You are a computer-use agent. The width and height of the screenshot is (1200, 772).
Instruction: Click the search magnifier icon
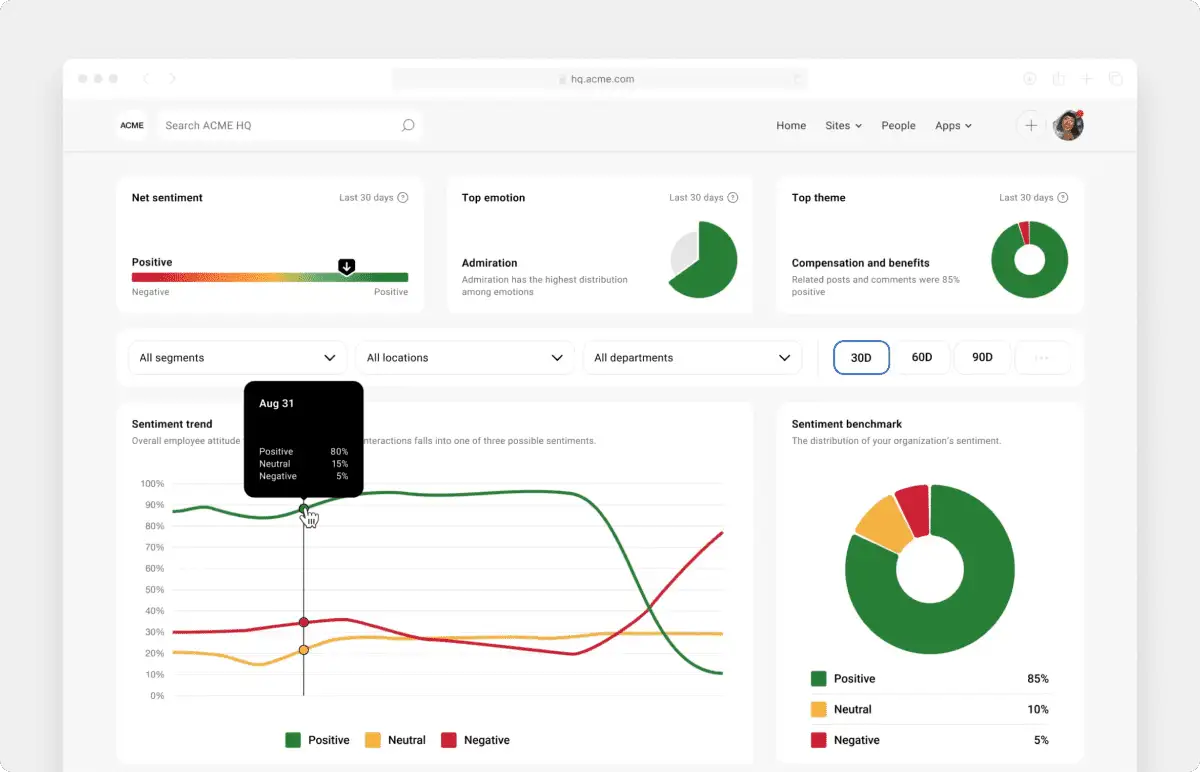[408, 125]
